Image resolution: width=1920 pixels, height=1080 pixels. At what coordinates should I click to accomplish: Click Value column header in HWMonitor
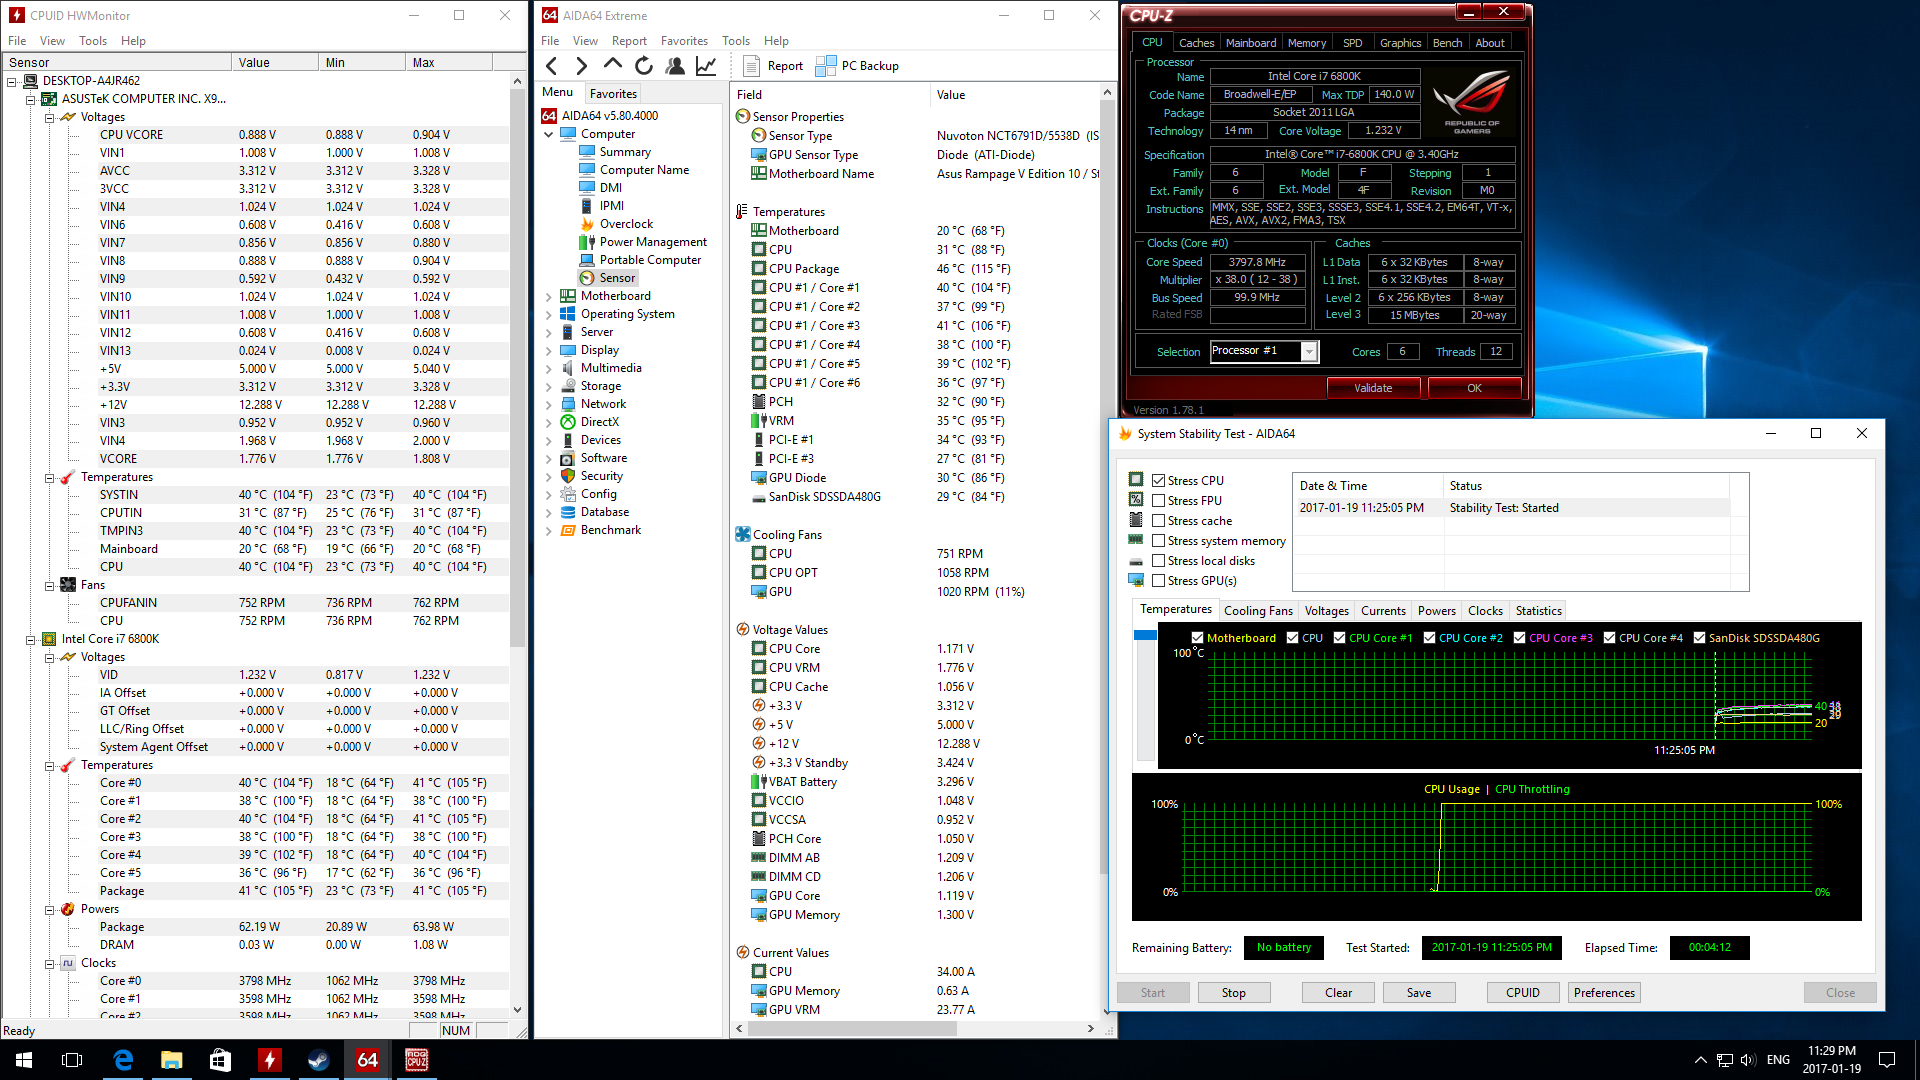click(x=274, y=62)
